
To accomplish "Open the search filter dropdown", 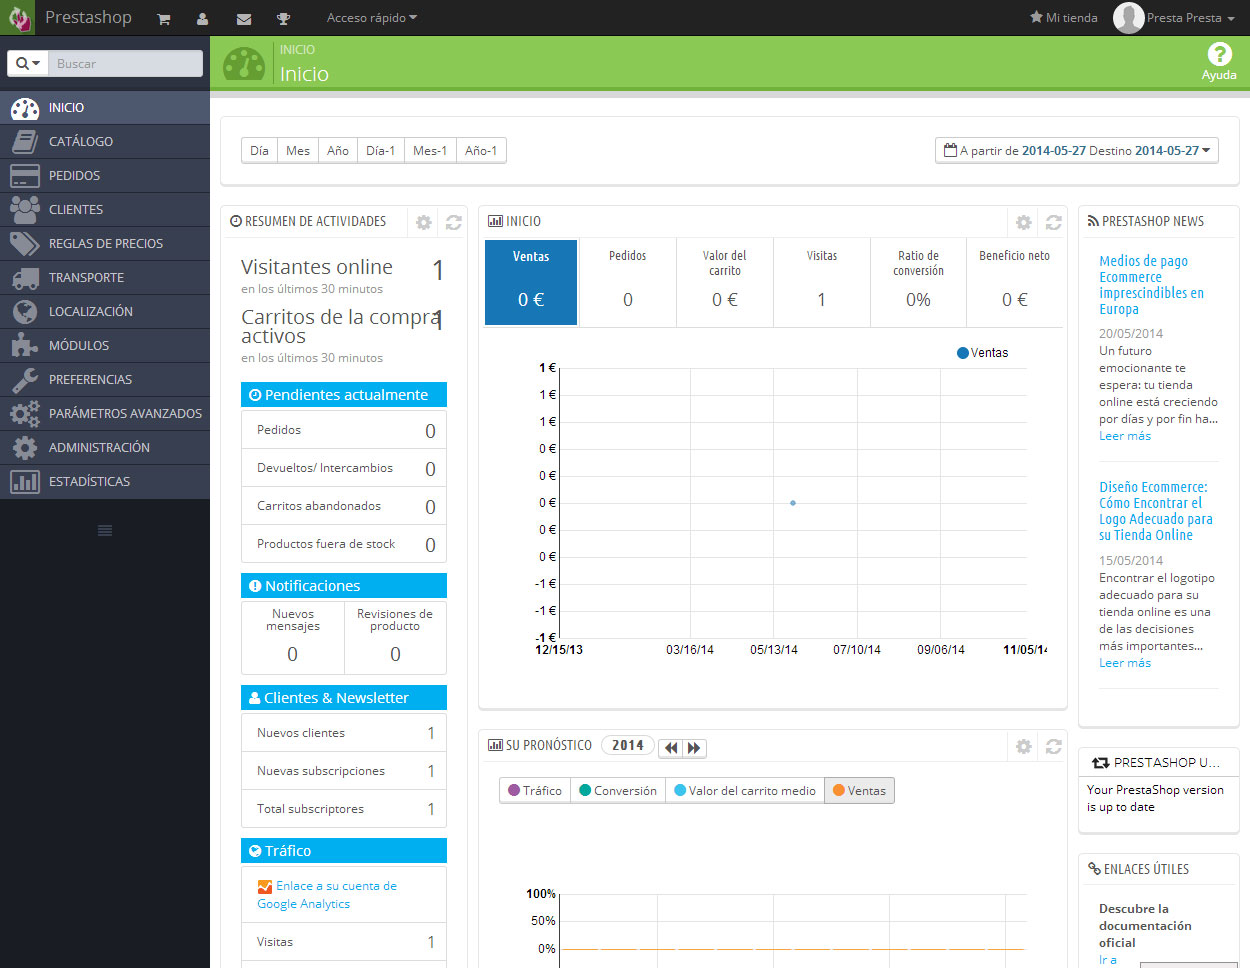I will click(x=28, y=63).
